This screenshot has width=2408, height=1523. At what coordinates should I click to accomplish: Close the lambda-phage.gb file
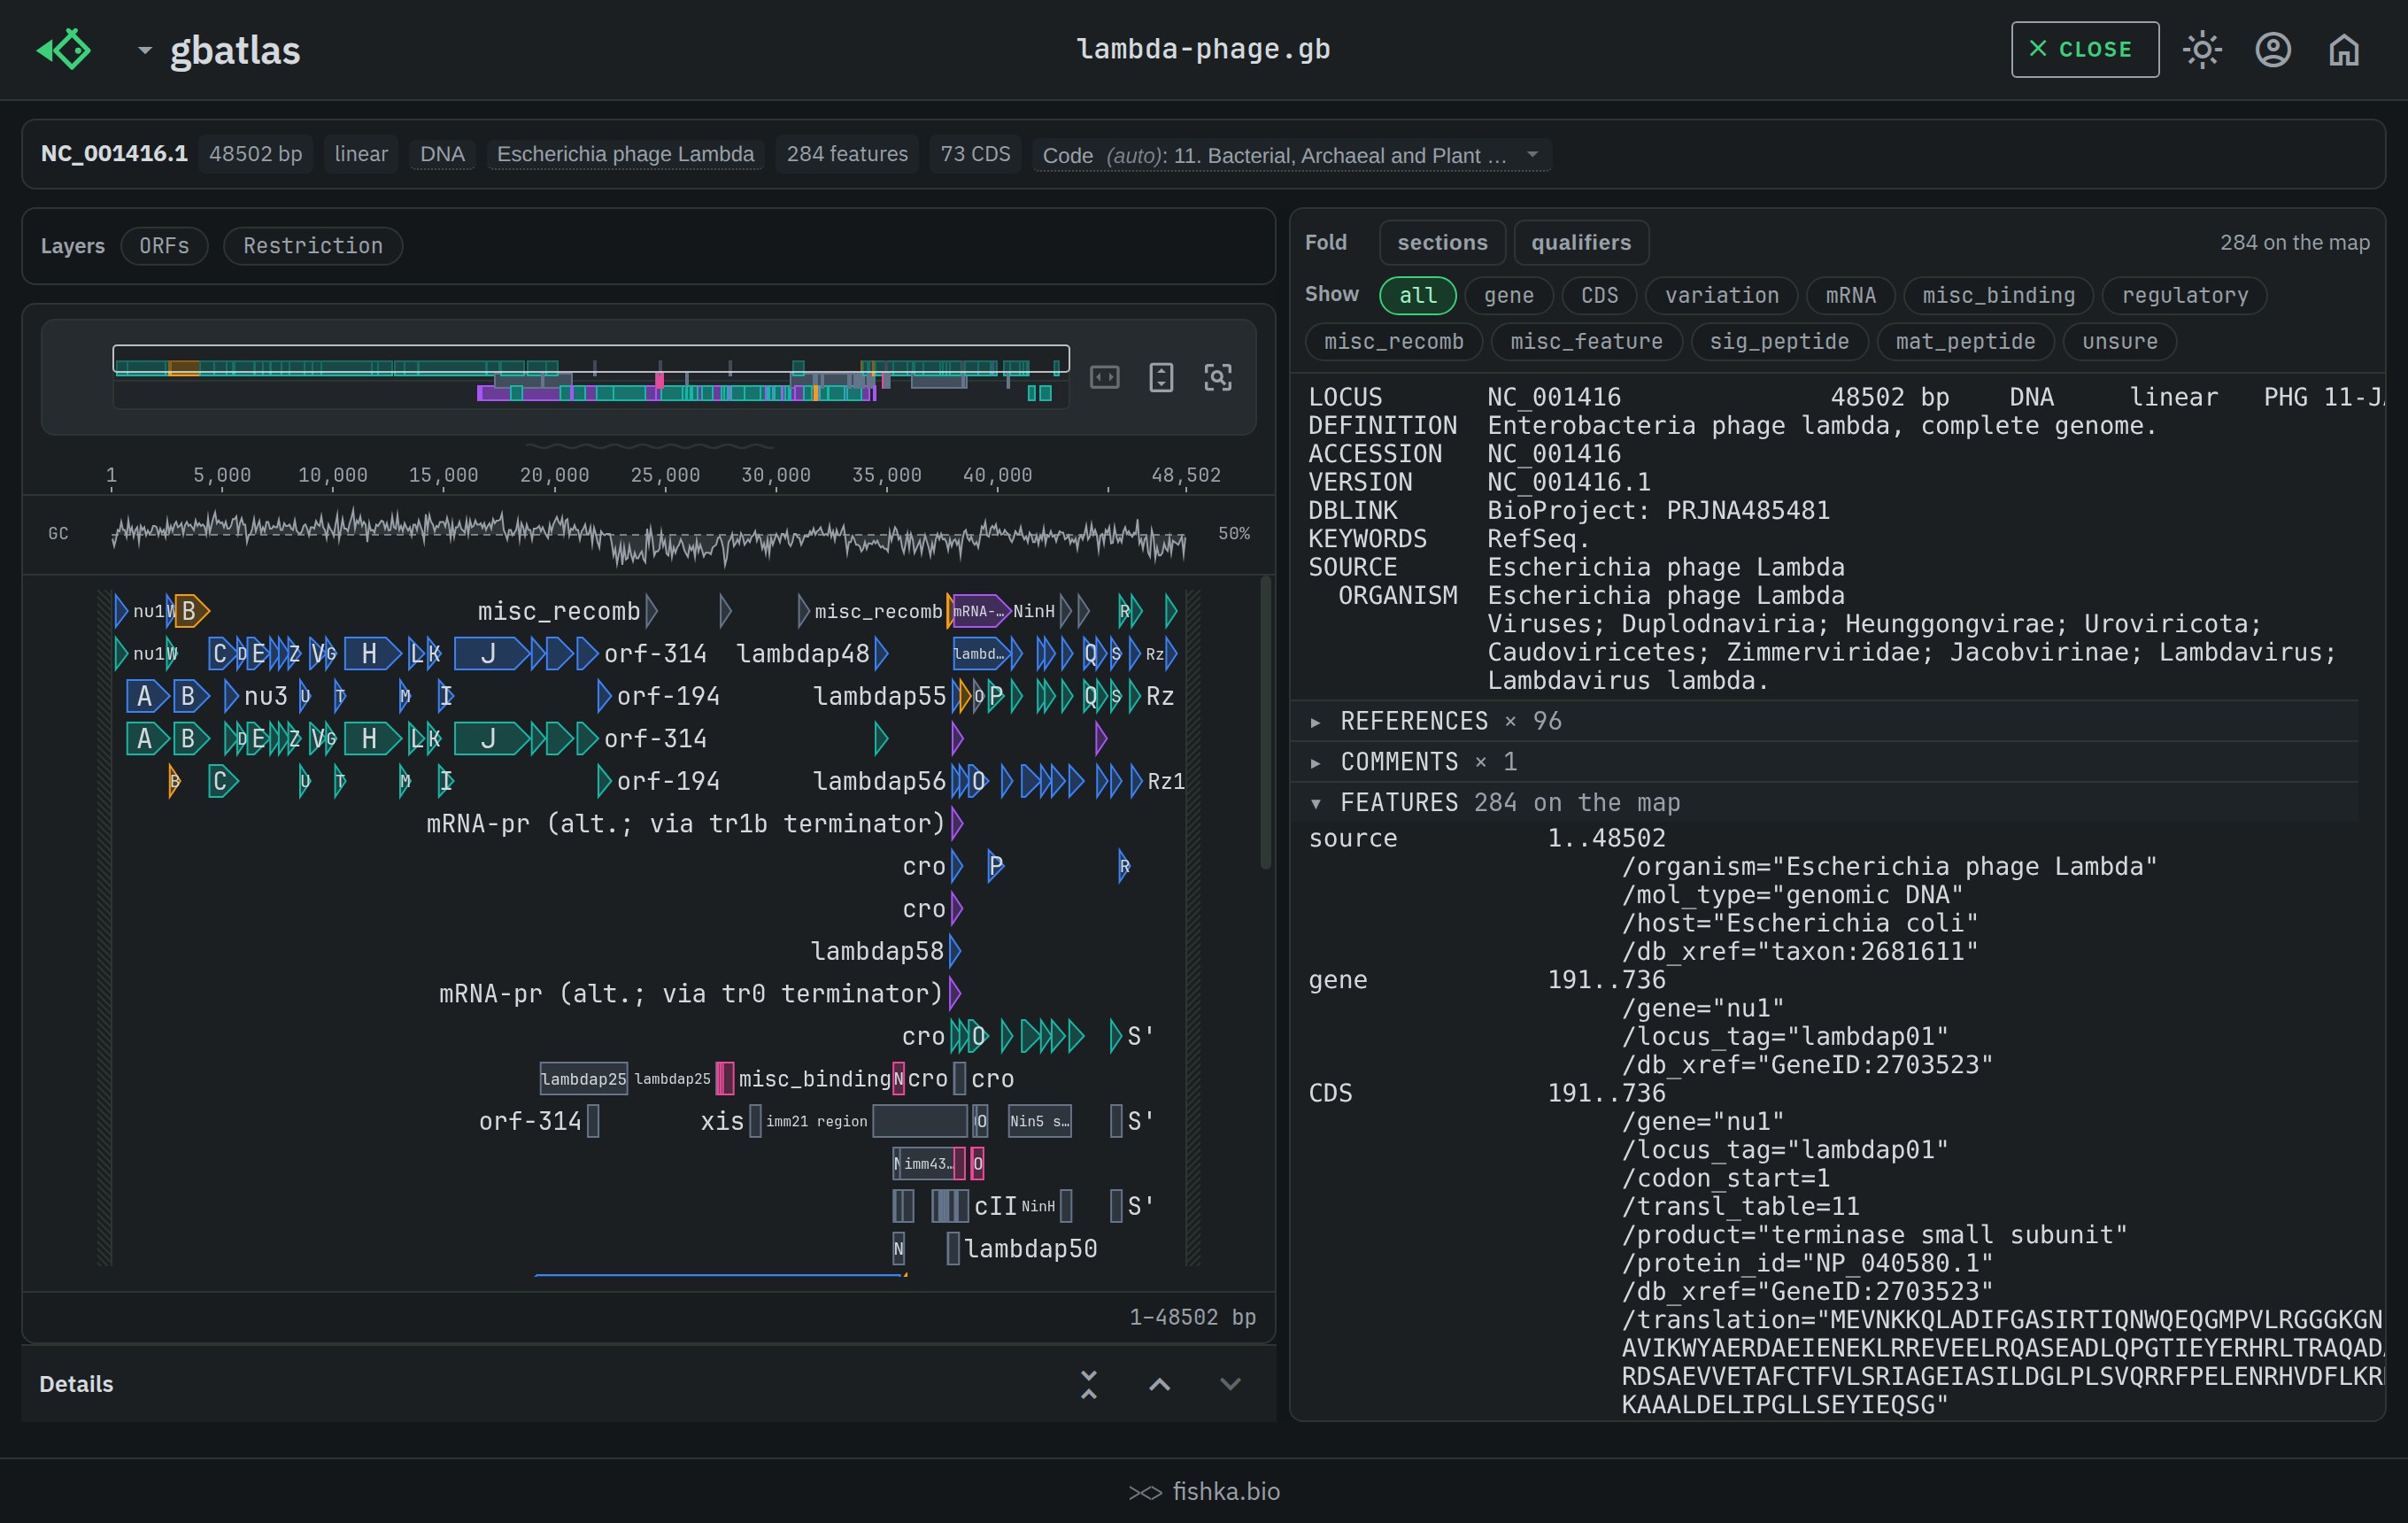click(2084, 49)
